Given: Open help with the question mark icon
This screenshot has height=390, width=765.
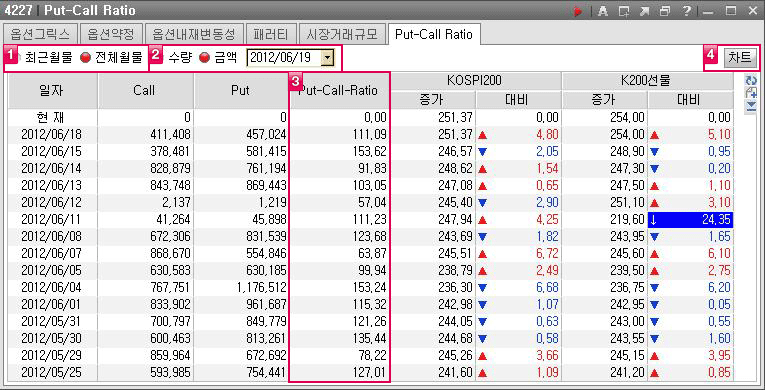Looking at the screenshot, I should coord(686,11).
